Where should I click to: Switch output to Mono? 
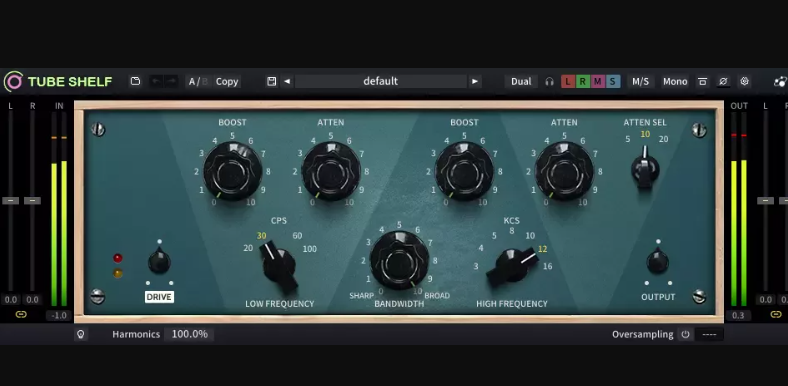pos(675,81)
